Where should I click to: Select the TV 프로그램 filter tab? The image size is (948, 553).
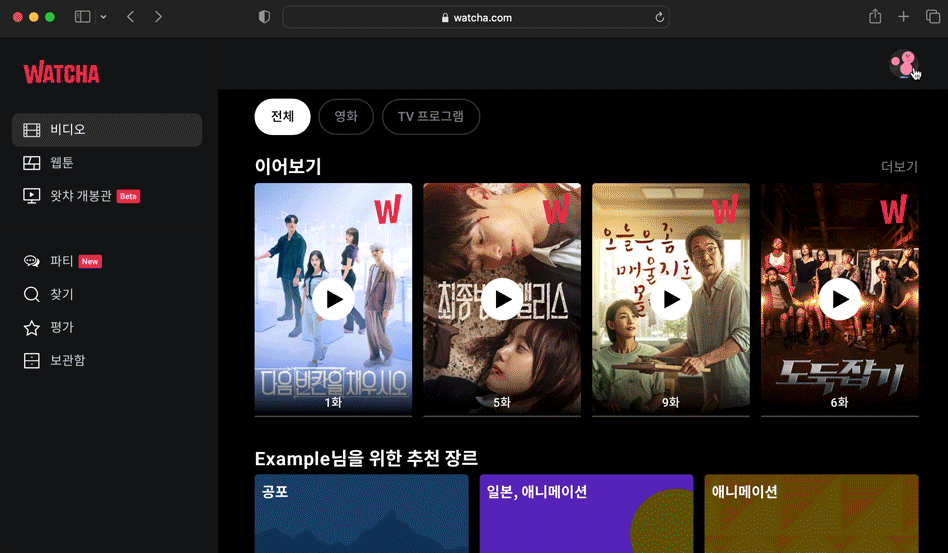point(430,117)
